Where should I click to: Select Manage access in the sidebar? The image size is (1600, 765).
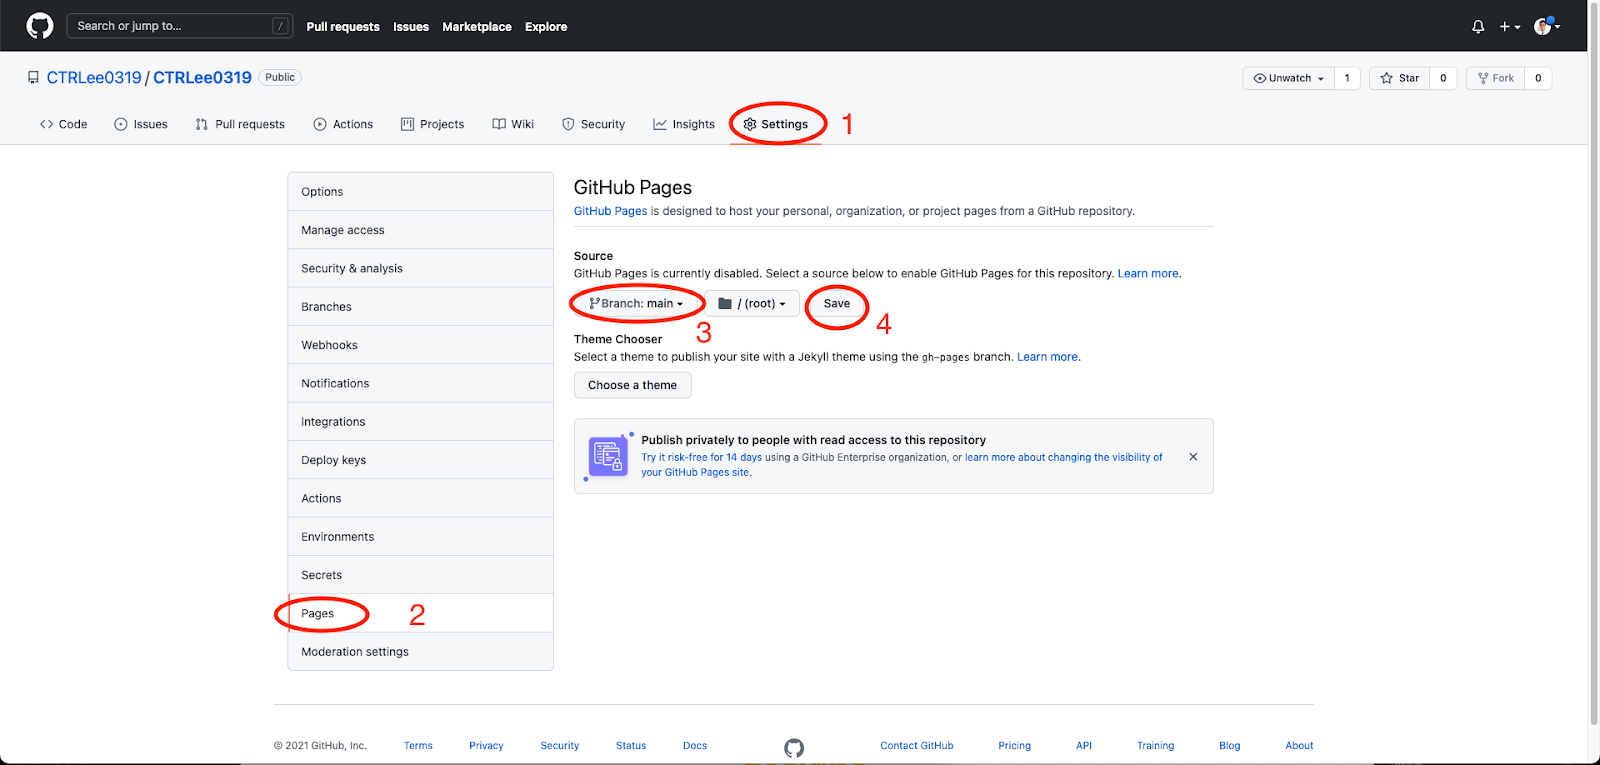(420, 230)
